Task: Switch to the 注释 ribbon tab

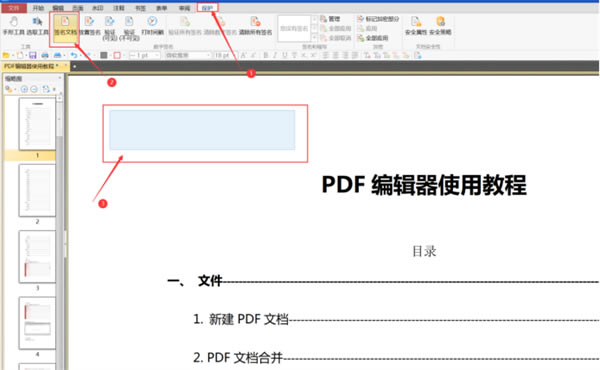Action: 119,8
